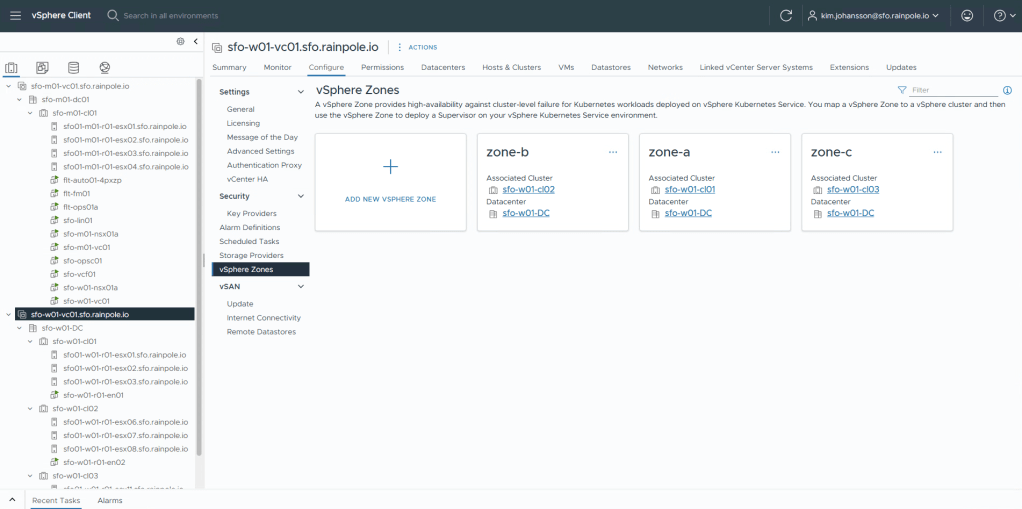Collapse the Settings section in Configure panel

click(x=301, y=92)
